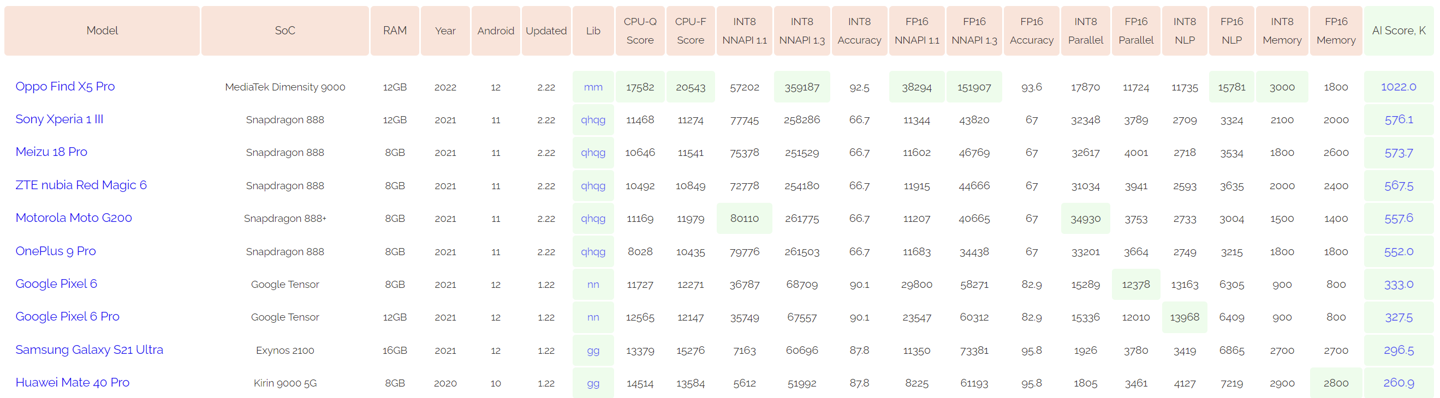The image size is (1440, 398).
Task: Click the INT8 Memory column header
Action: coord(1282,31)
